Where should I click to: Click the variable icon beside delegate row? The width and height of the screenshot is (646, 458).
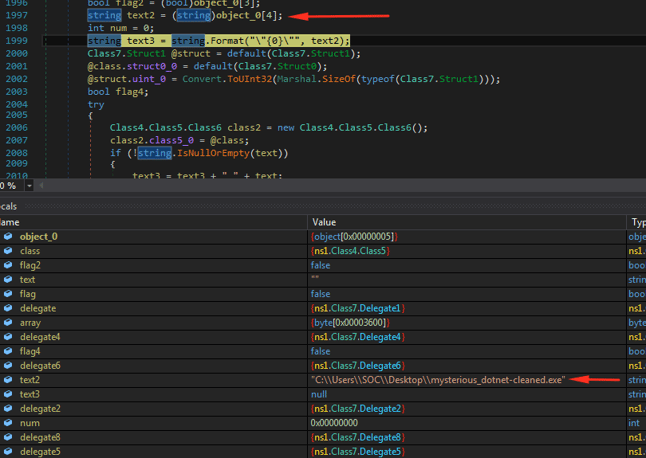tap(8, 308)
